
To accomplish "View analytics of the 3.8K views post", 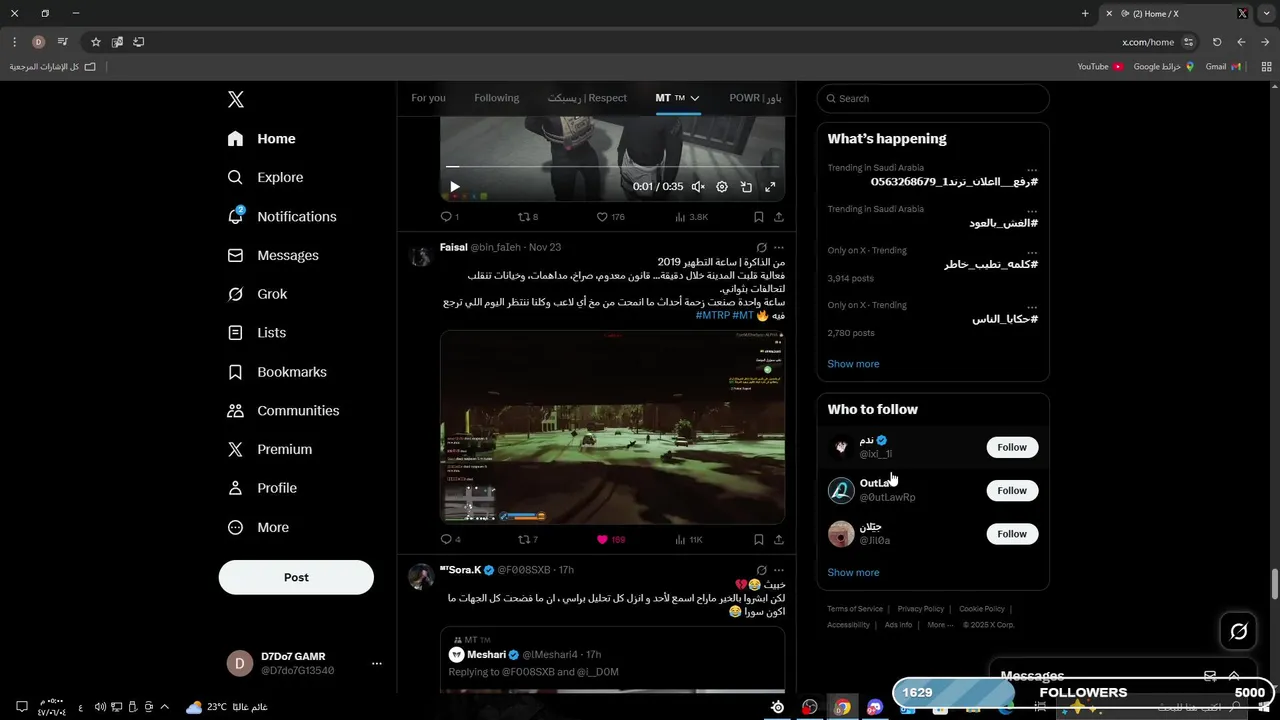I will pyautogui.click(x=691, y=216).
